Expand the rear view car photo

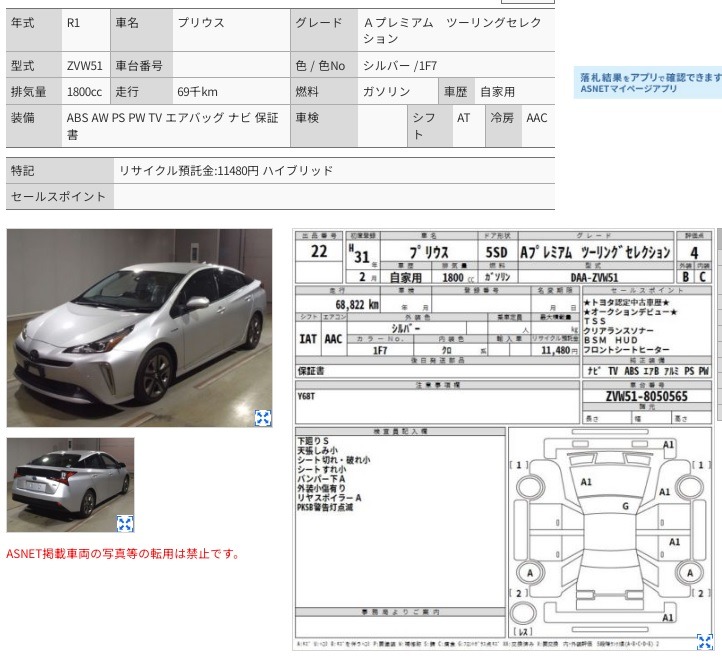click(x=125, y=523)
